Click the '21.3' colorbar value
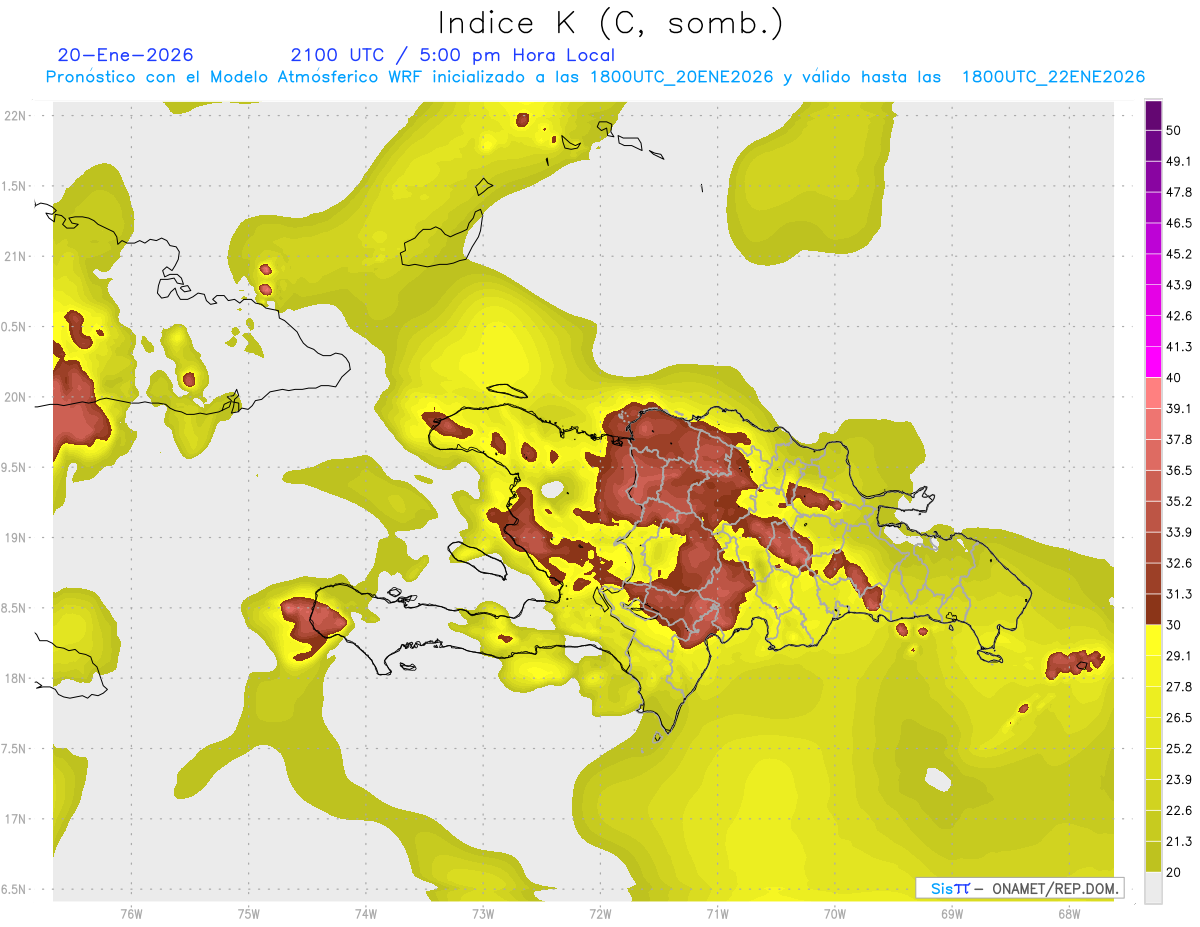Image resolution: width=1200 pixels, height=927 pixels. point(1179,842)
